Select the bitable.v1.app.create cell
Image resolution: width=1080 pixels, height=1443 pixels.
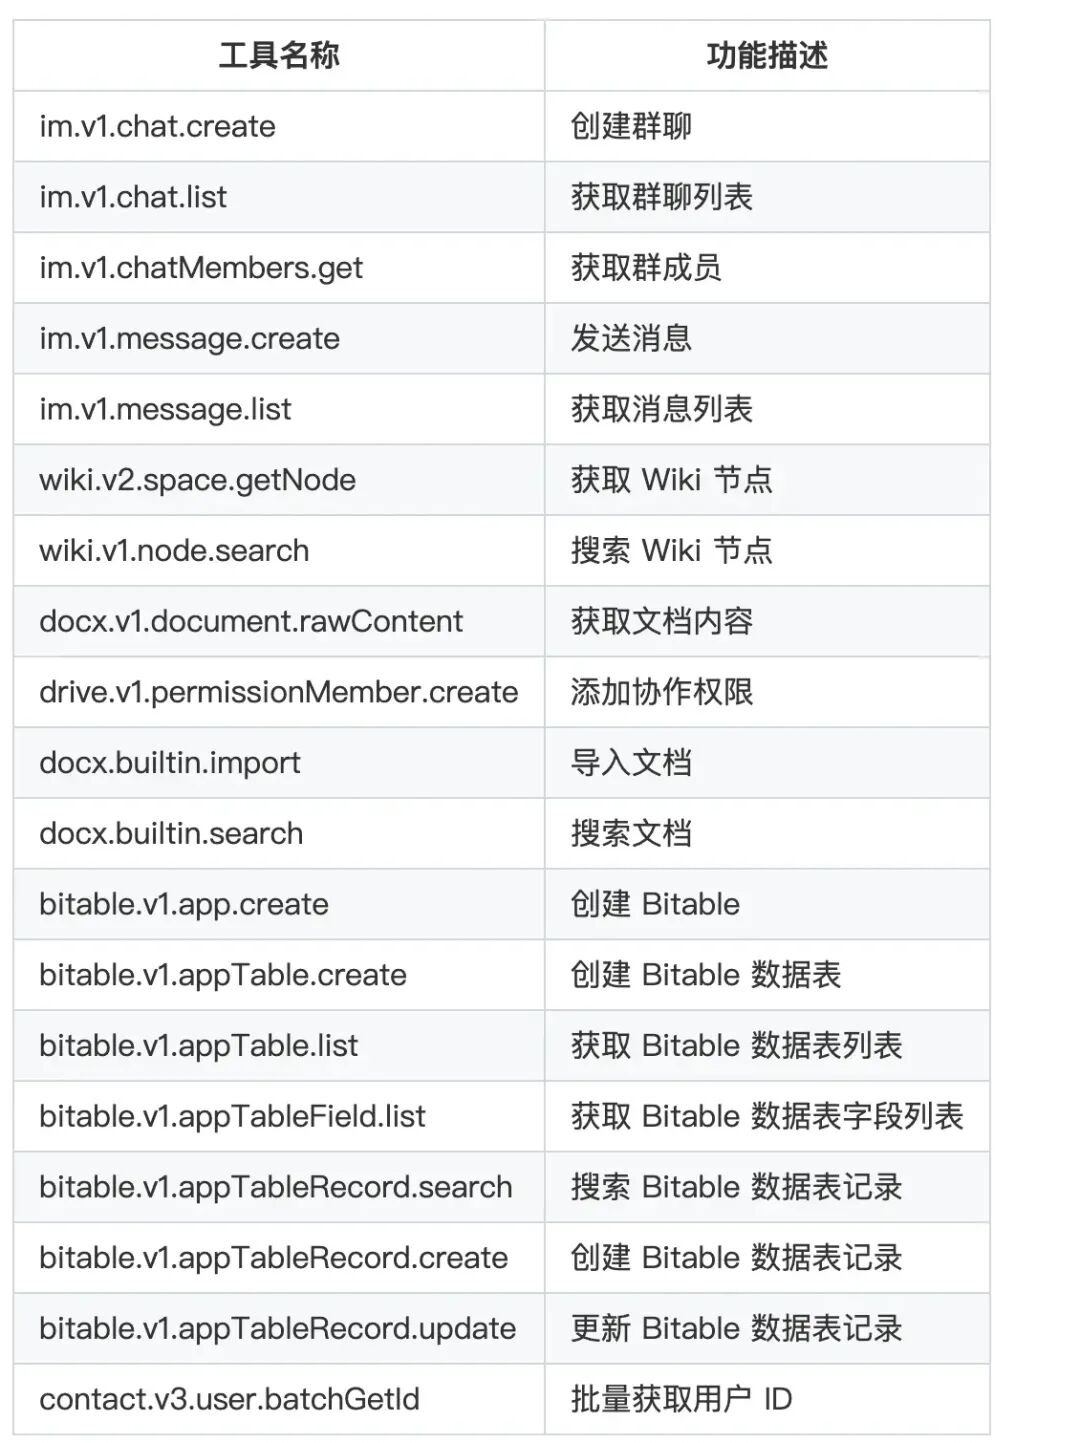point(184,905)
